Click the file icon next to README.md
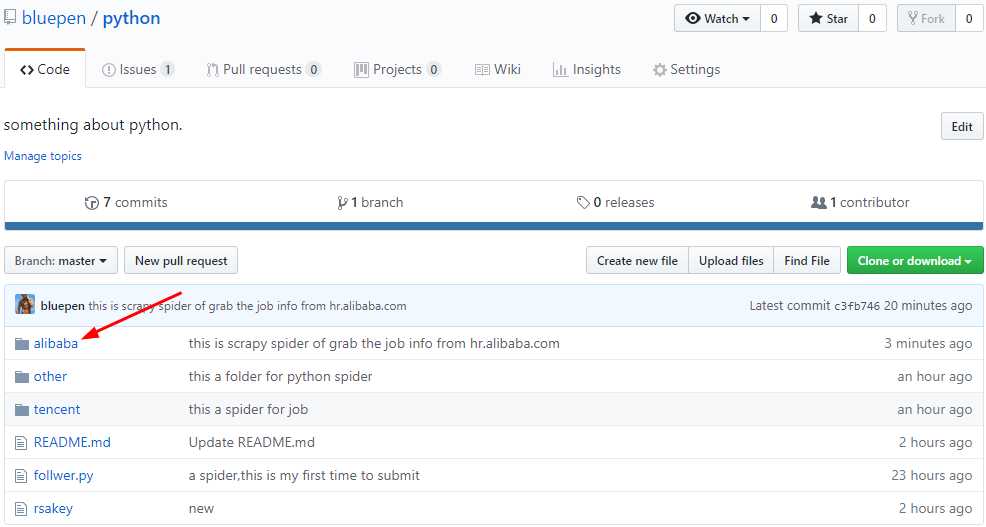The width and height of the screenshot is (986, 527). 21,443
